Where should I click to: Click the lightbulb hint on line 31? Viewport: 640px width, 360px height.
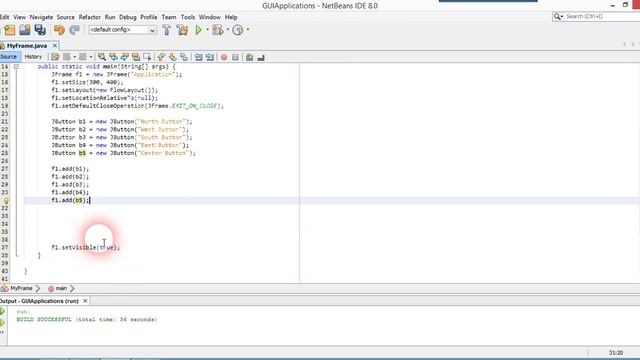click(6, 200)
